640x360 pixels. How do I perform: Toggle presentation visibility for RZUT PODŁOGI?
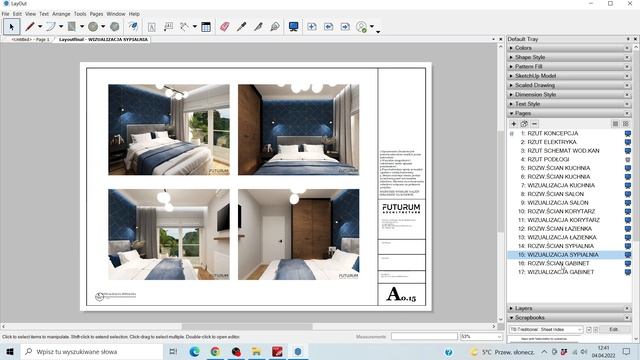click(x=628, y=160)
